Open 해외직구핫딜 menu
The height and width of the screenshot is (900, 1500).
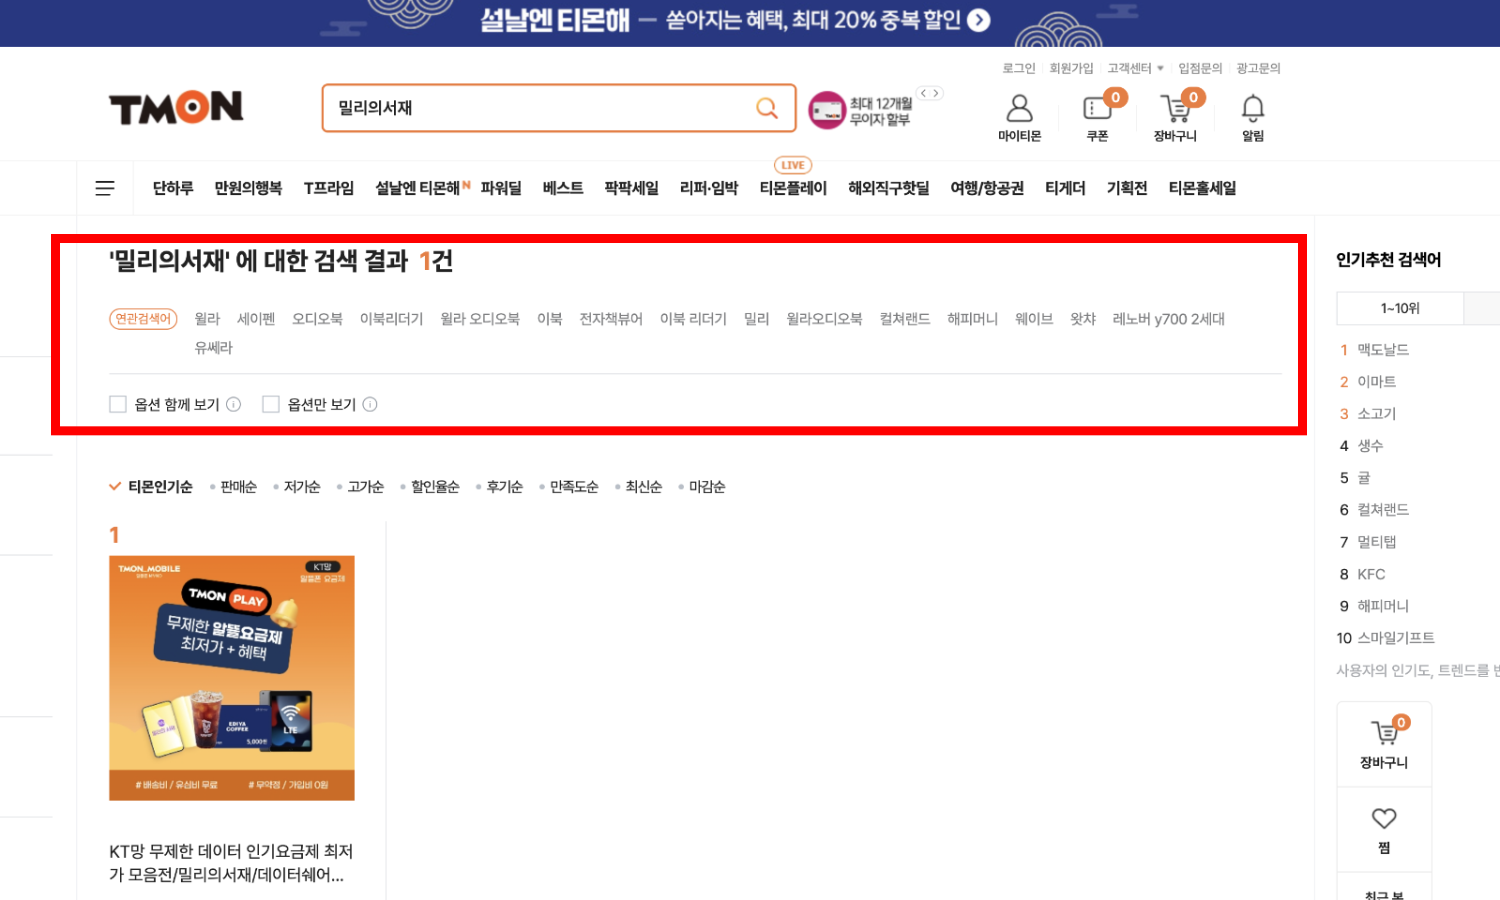tap(889, 188)
